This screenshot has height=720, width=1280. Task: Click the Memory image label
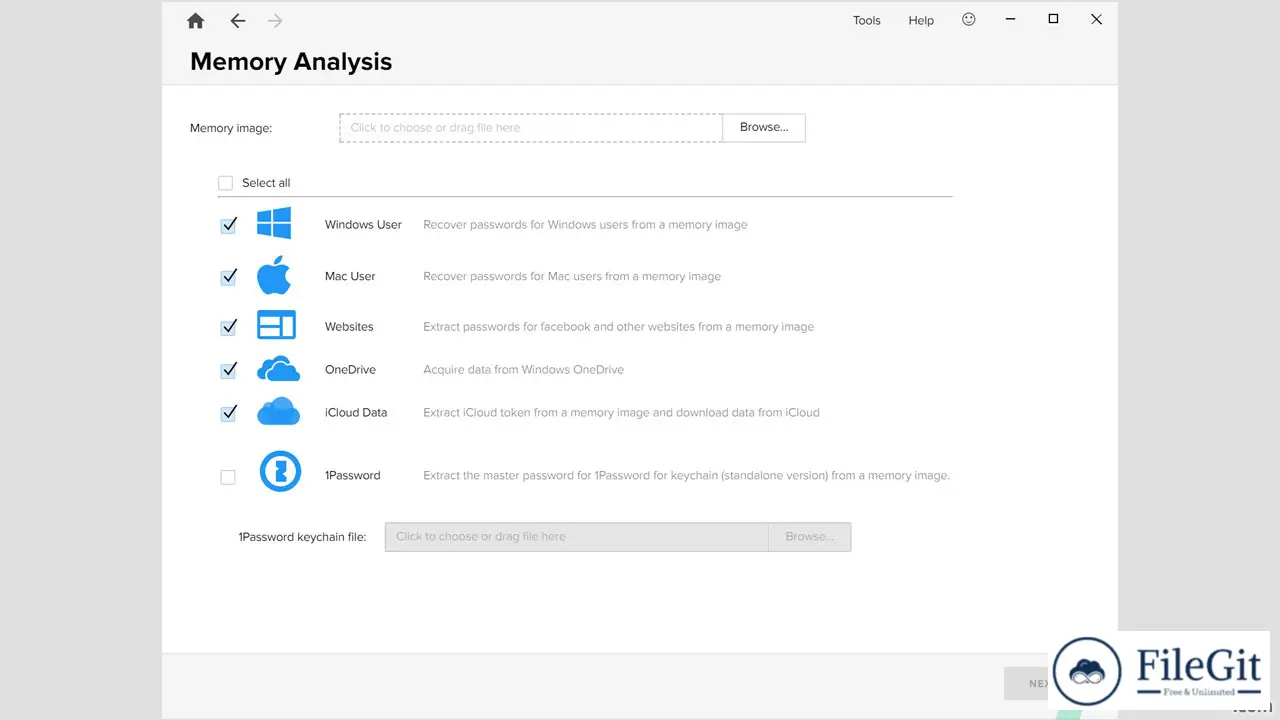[x=231, y=128]
